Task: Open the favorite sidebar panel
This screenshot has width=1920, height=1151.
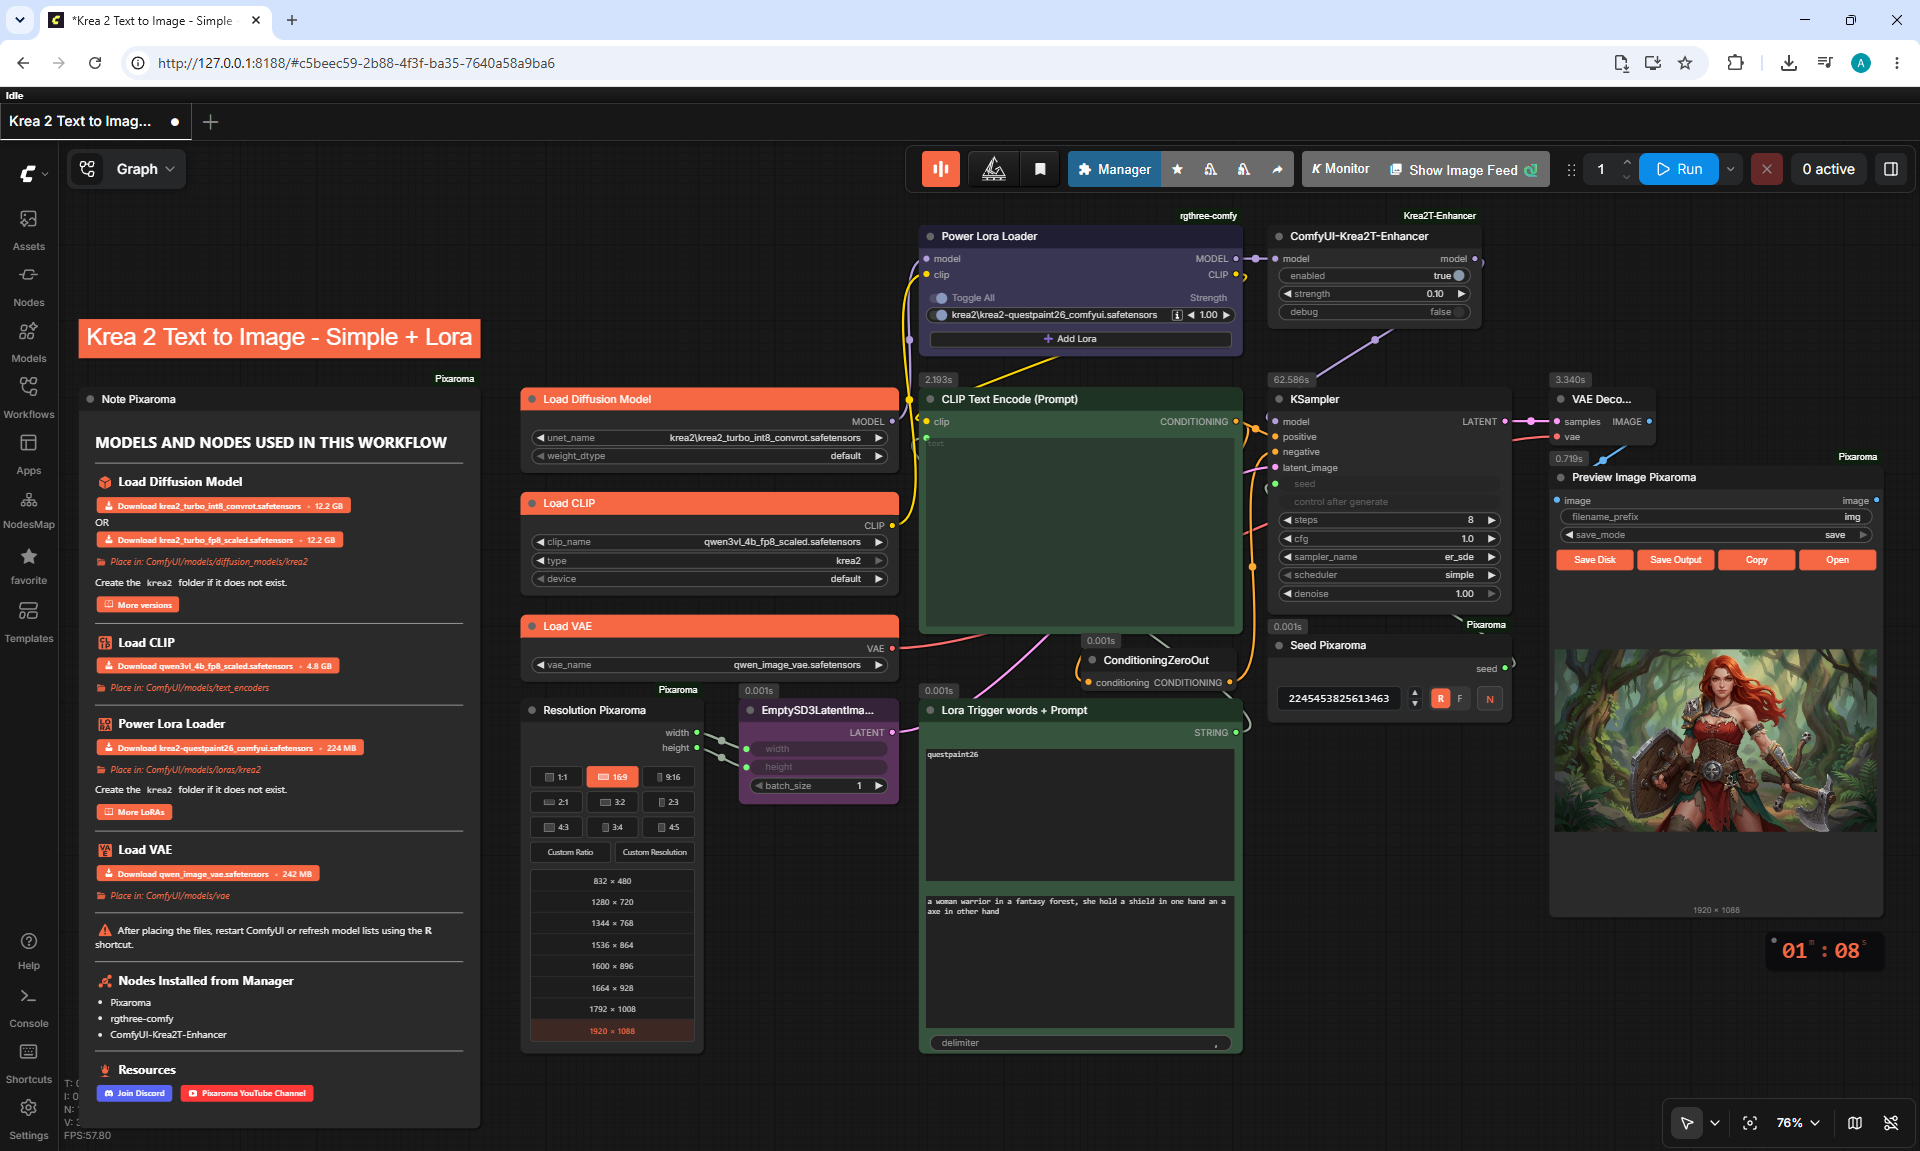Action: (x=29, y=565)
